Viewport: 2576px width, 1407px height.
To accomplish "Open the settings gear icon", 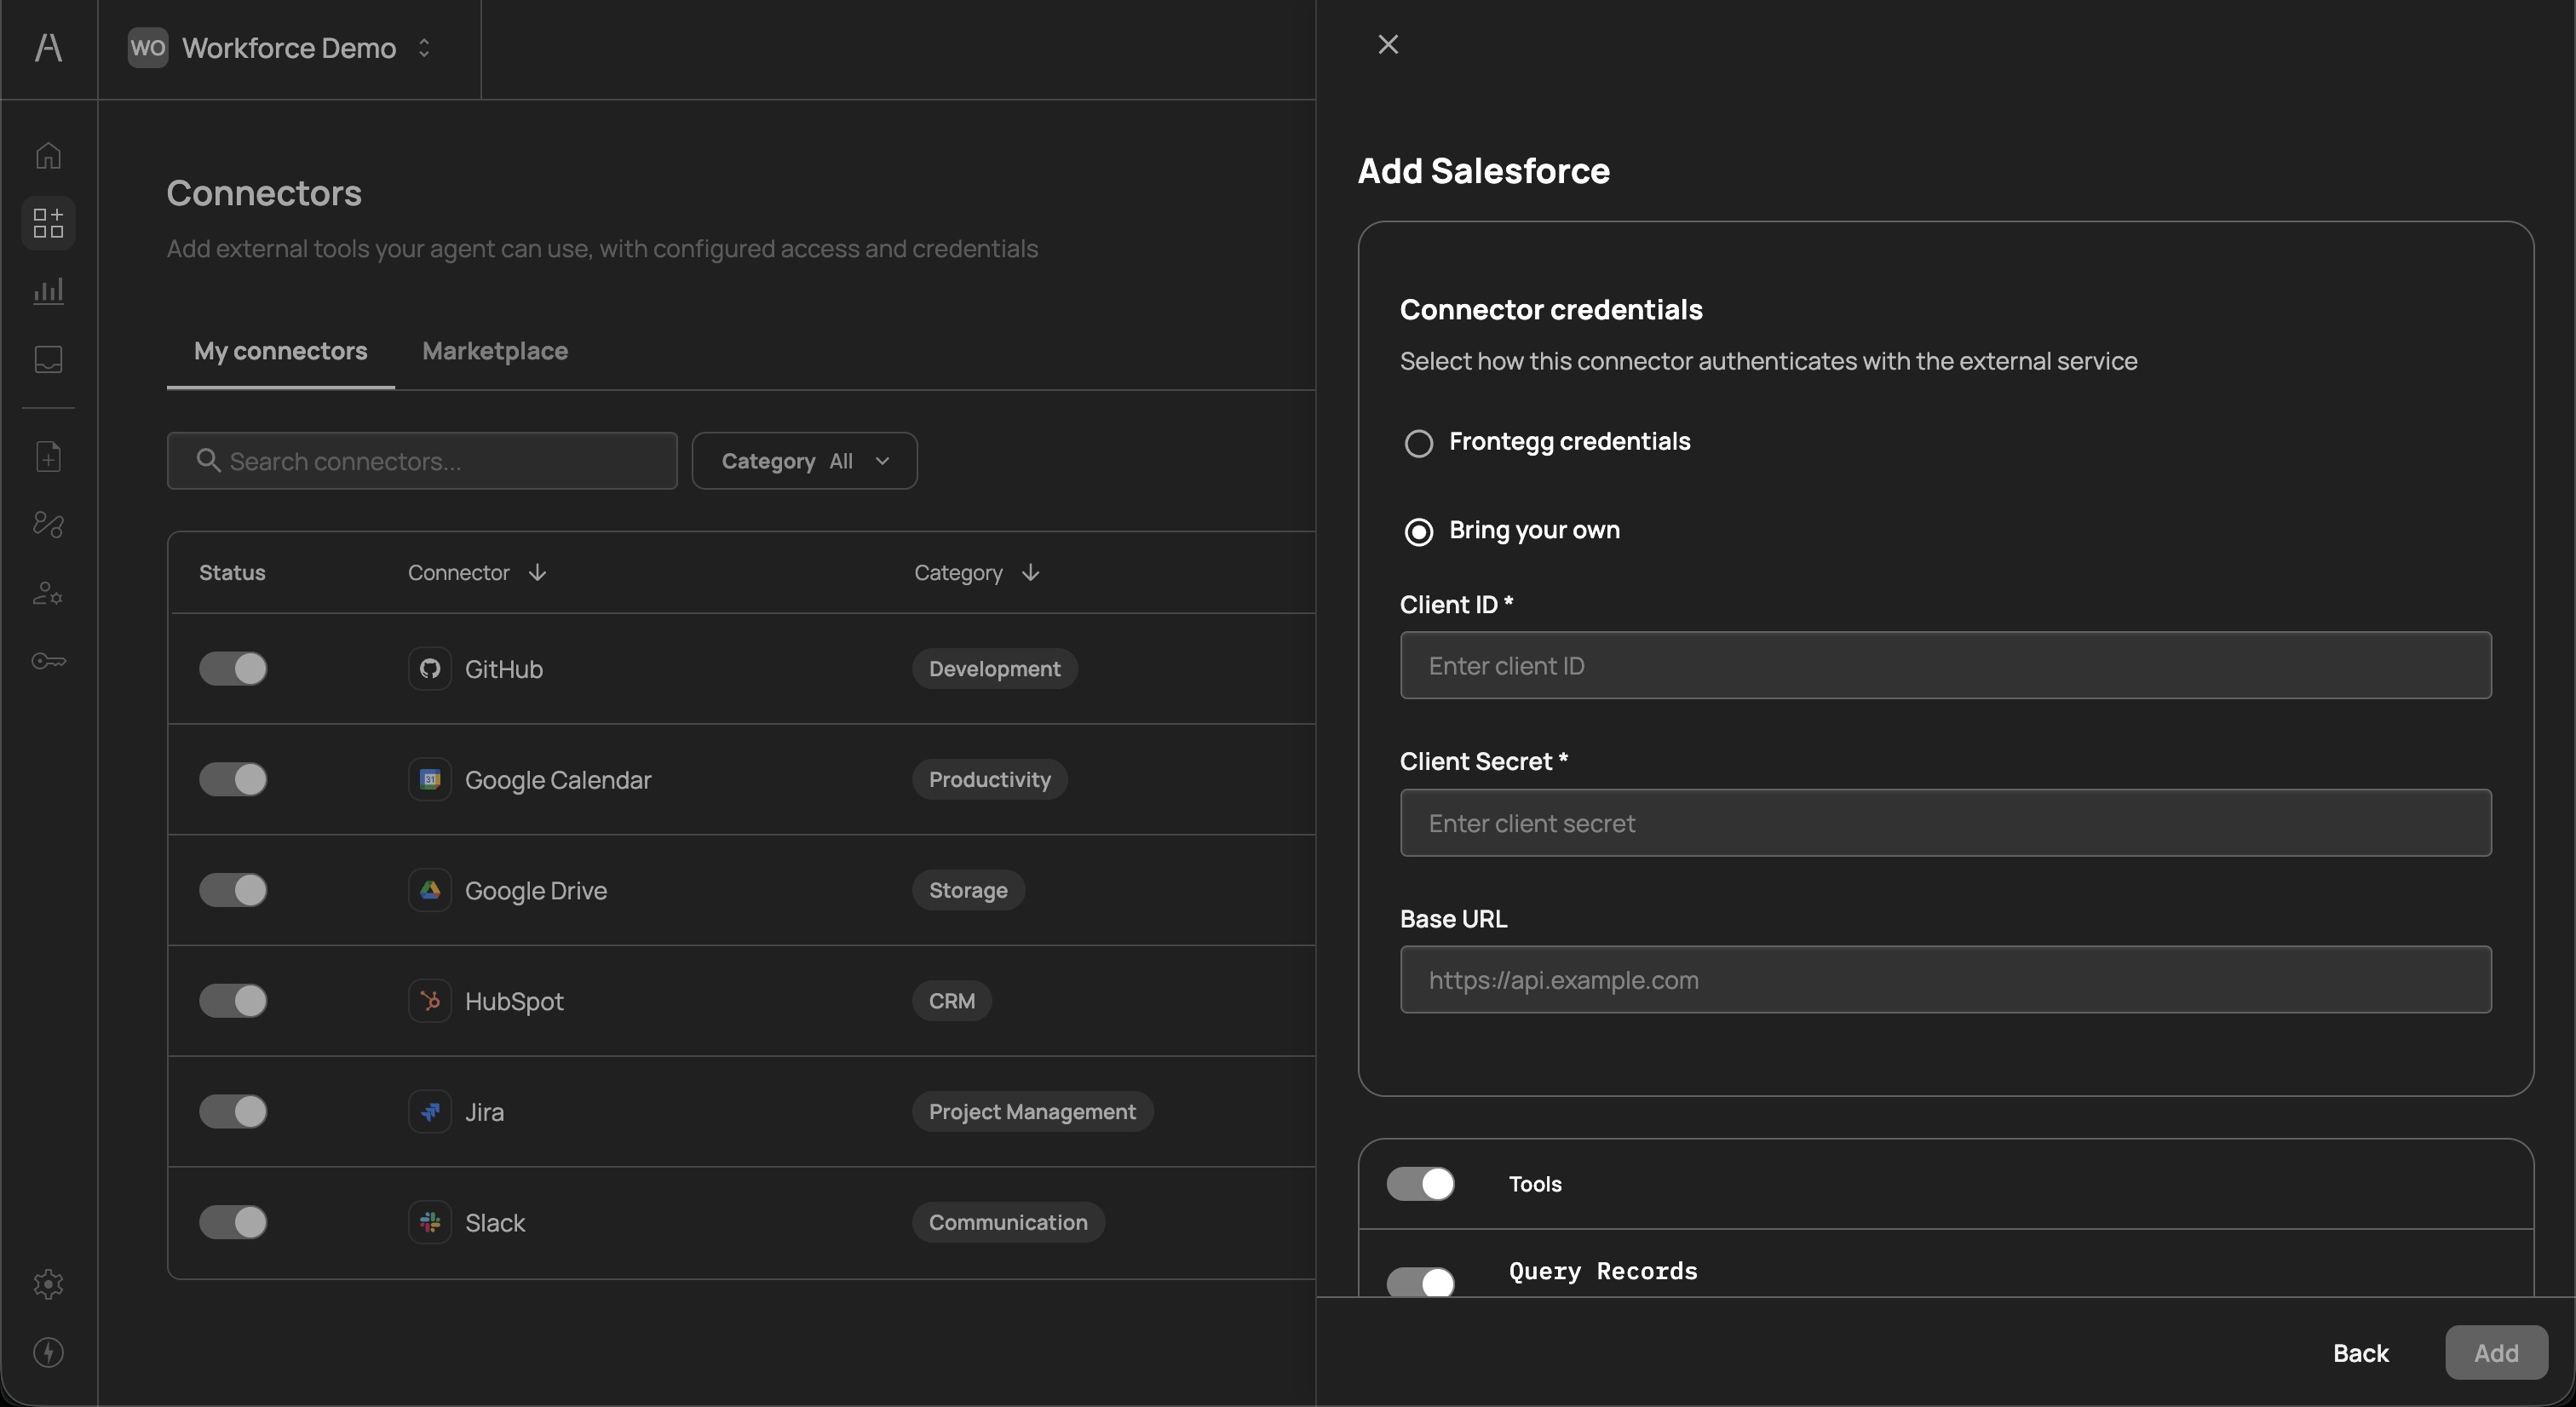I will click(48, 1284).
